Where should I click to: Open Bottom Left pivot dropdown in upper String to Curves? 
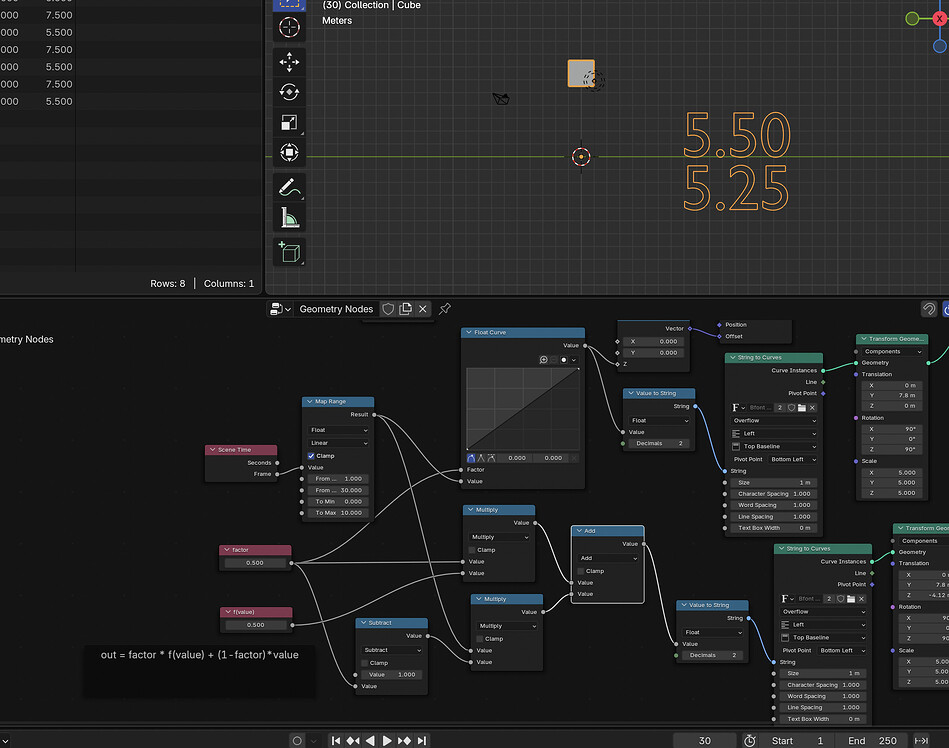792,460
